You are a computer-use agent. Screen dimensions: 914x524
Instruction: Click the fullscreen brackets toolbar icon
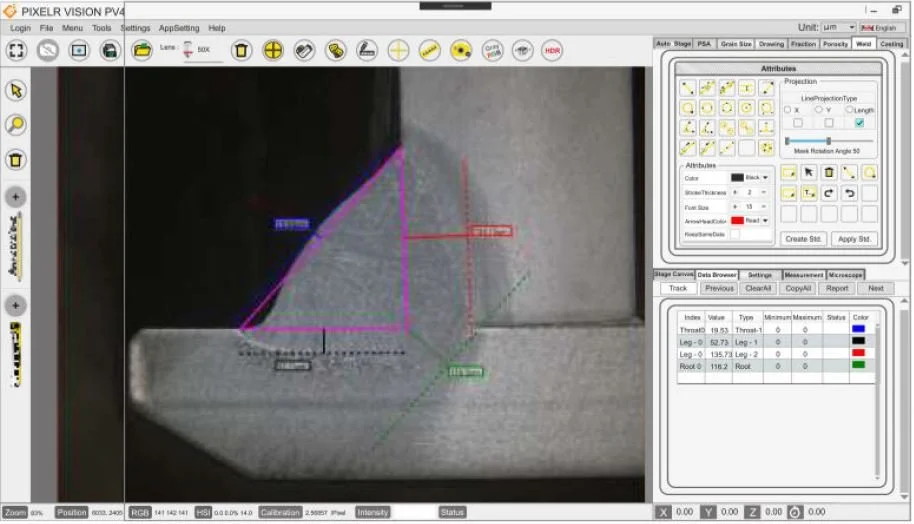[x=16, y=51]
